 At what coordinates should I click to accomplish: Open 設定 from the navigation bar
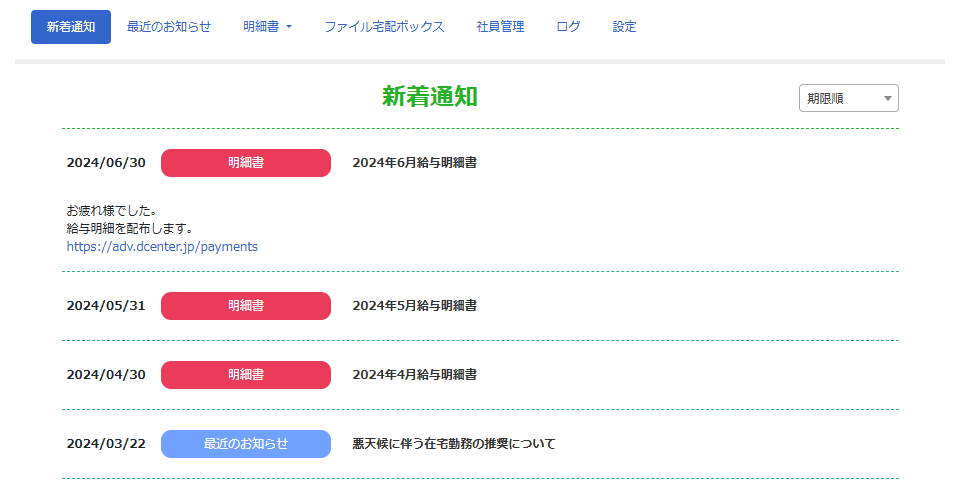(624, 27)
